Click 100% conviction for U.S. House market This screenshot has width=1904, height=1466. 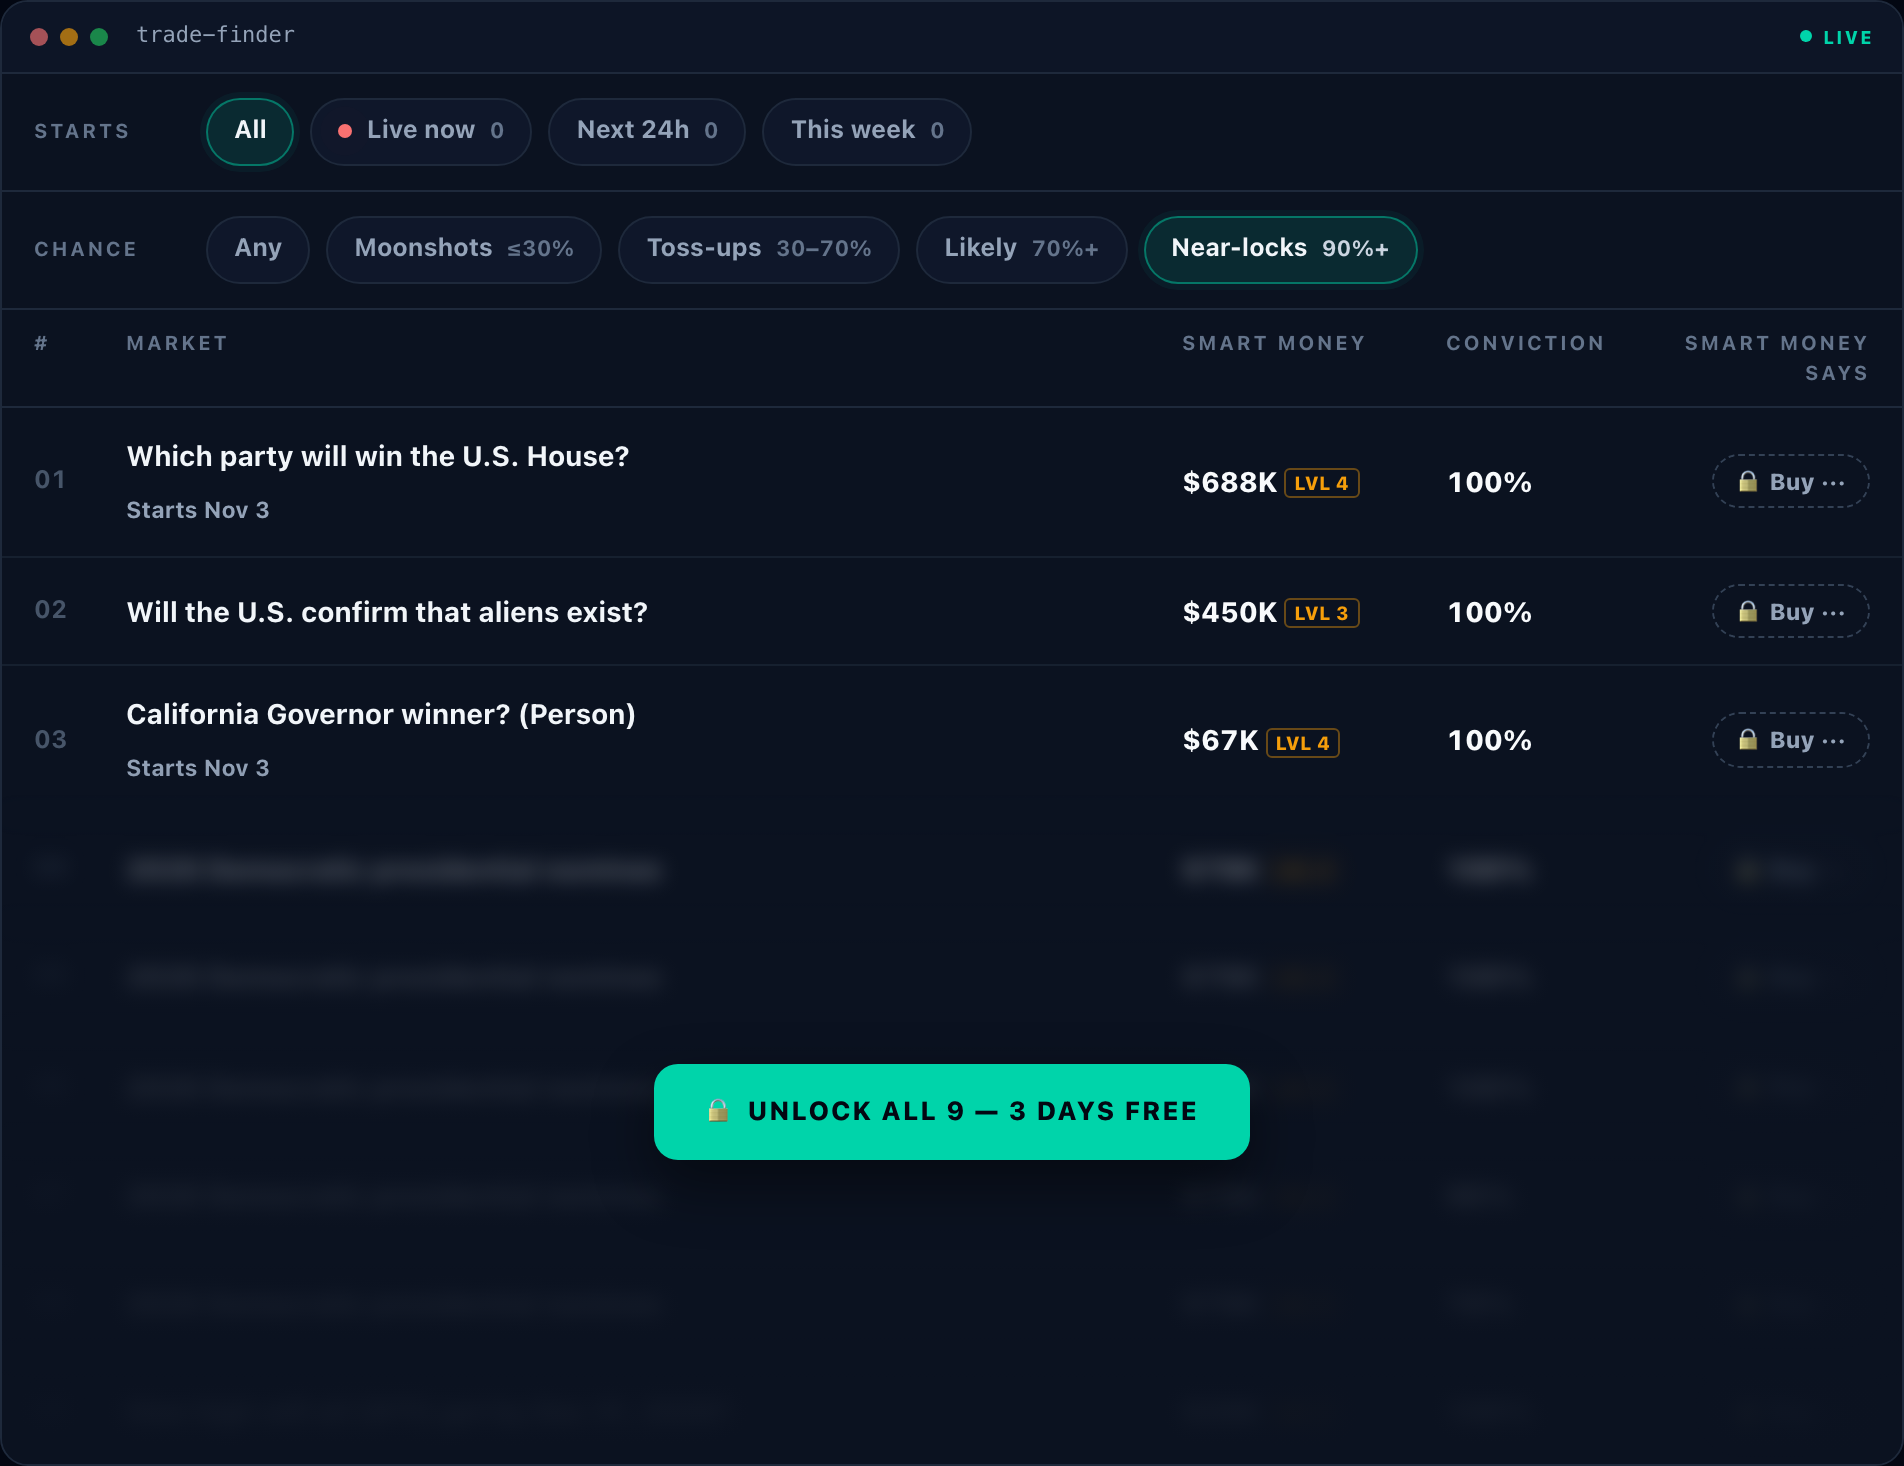tap(1490, 483)
